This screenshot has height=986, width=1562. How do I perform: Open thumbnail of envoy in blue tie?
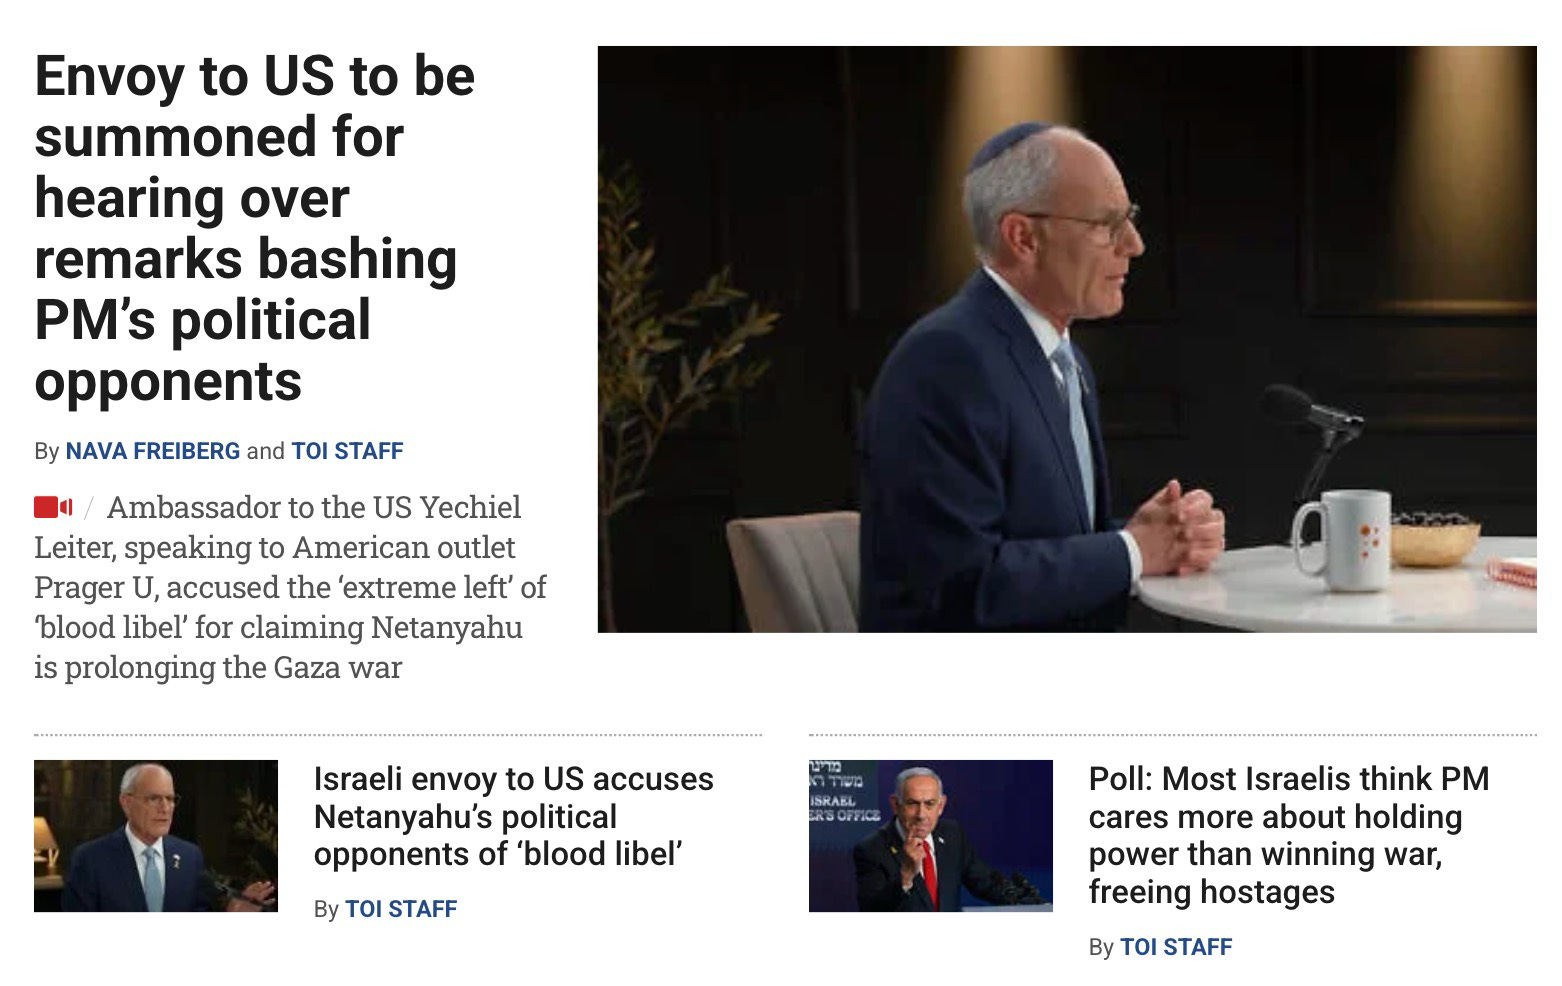click(x=156, y=836)
